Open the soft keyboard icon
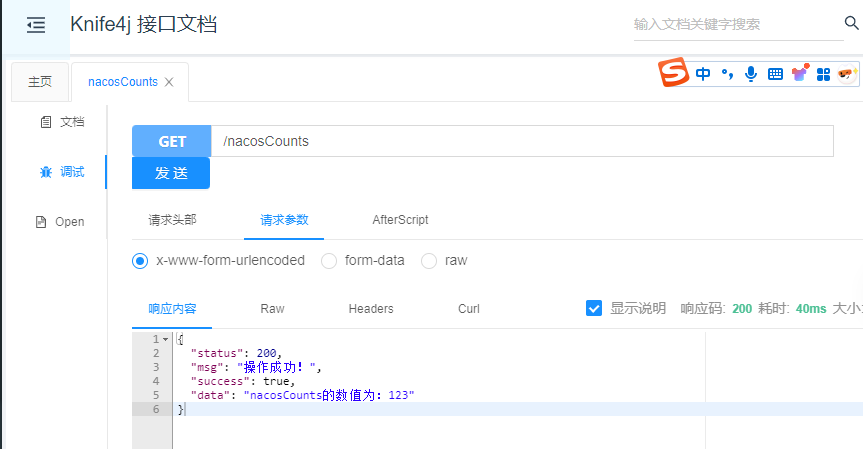Screen dimensions: 863x449 (775, 74)
